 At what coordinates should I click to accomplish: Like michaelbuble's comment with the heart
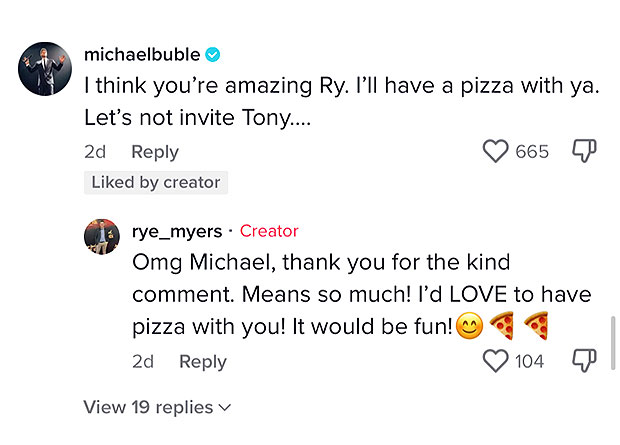click(x=497, y=151)
